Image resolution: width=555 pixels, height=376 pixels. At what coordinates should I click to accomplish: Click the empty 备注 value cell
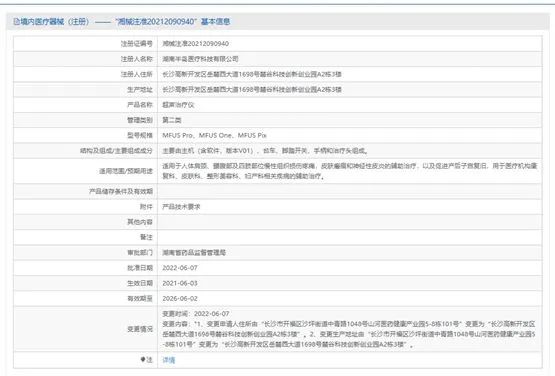click(350, 237)
